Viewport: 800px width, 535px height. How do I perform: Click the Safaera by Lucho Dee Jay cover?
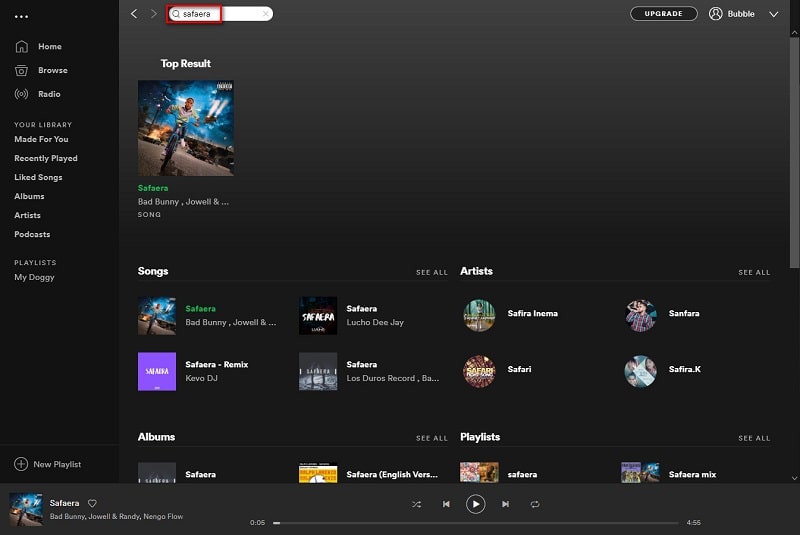coord(318,316)
